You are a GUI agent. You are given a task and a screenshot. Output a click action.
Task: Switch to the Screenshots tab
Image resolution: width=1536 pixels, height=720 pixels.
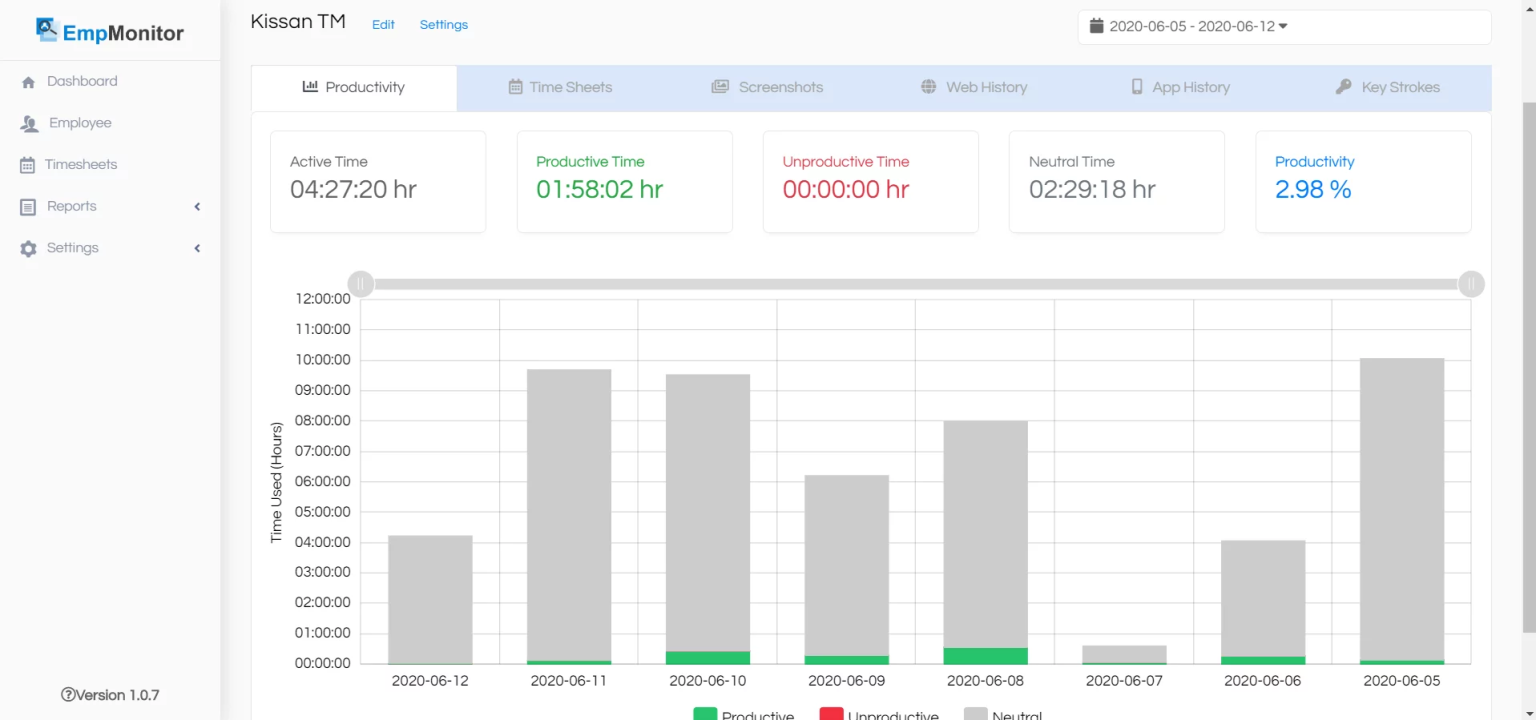coord(767,87)
